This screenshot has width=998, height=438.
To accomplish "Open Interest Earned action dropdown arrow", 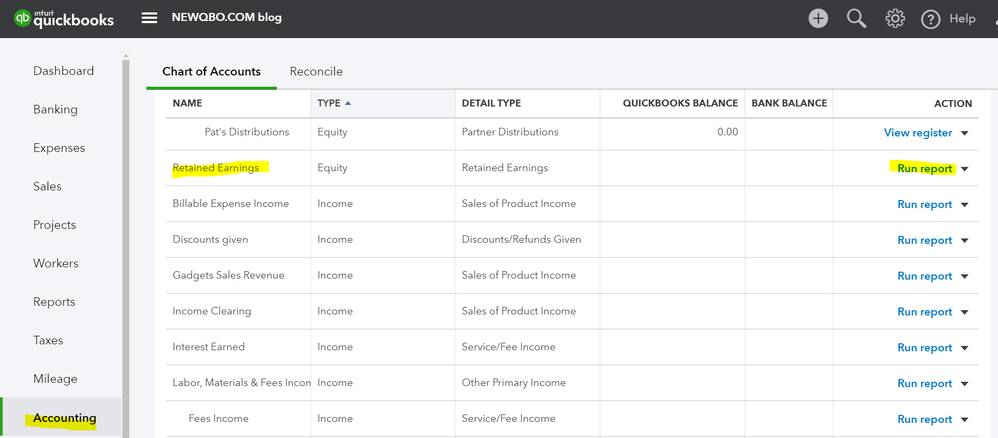I will pos(965,348).
